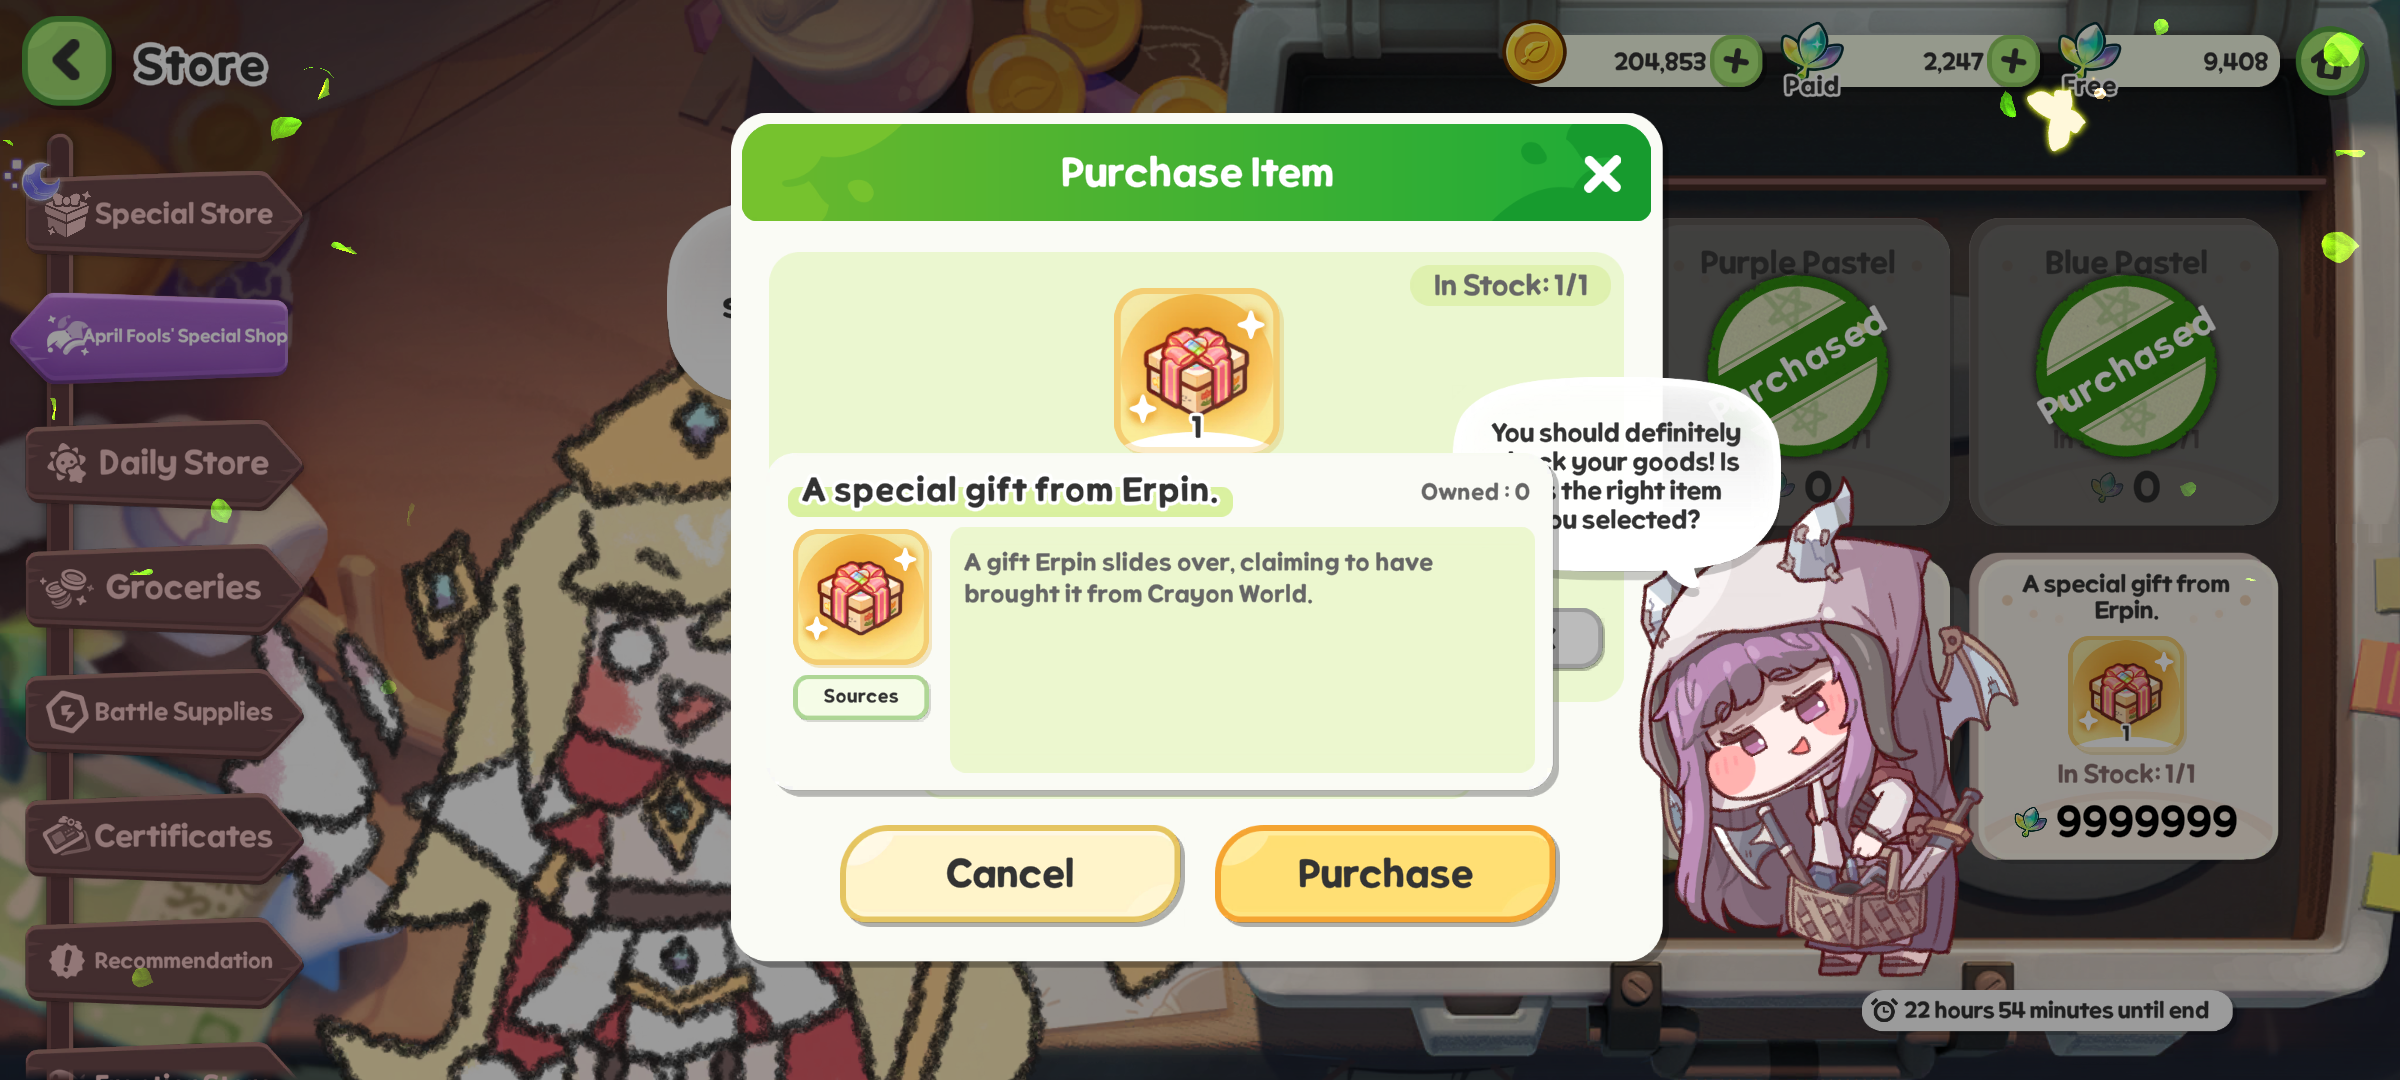2400x1080 pixels.
Task: Click the Sources button
Action: pyautogui.click(x=861, y=696)
